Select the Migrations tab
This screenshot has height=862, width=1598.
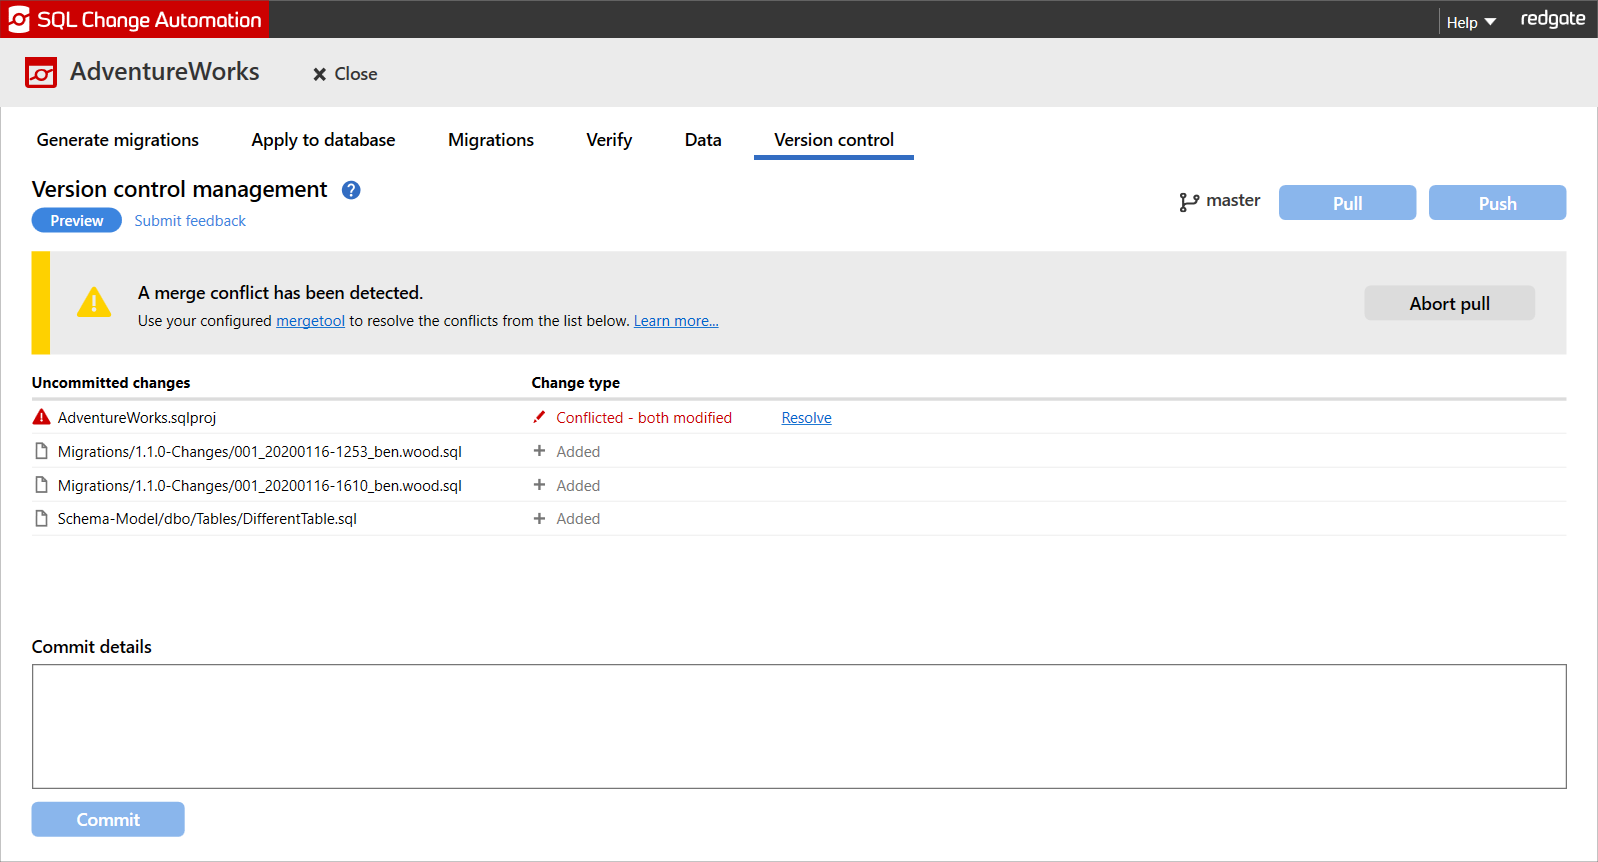491,140
